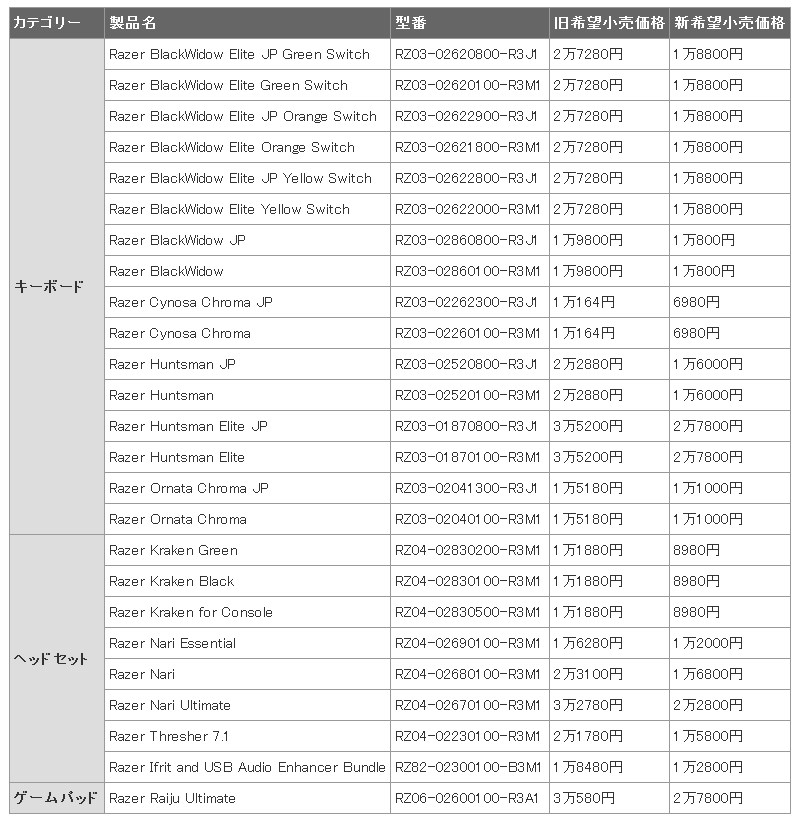Click Razer BlackWidow Elite JP Green Switch
The width and height of the screenshot is (798, 821).
[239, 54]
